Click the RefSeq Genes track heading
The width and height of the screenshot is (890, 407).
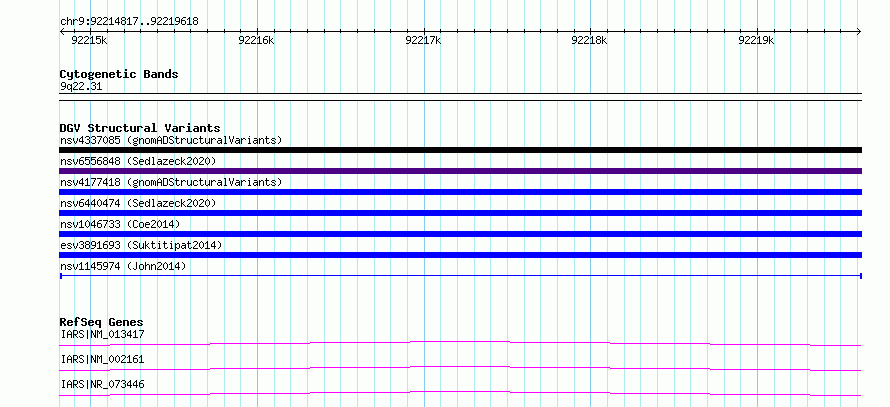coord(101,322)
